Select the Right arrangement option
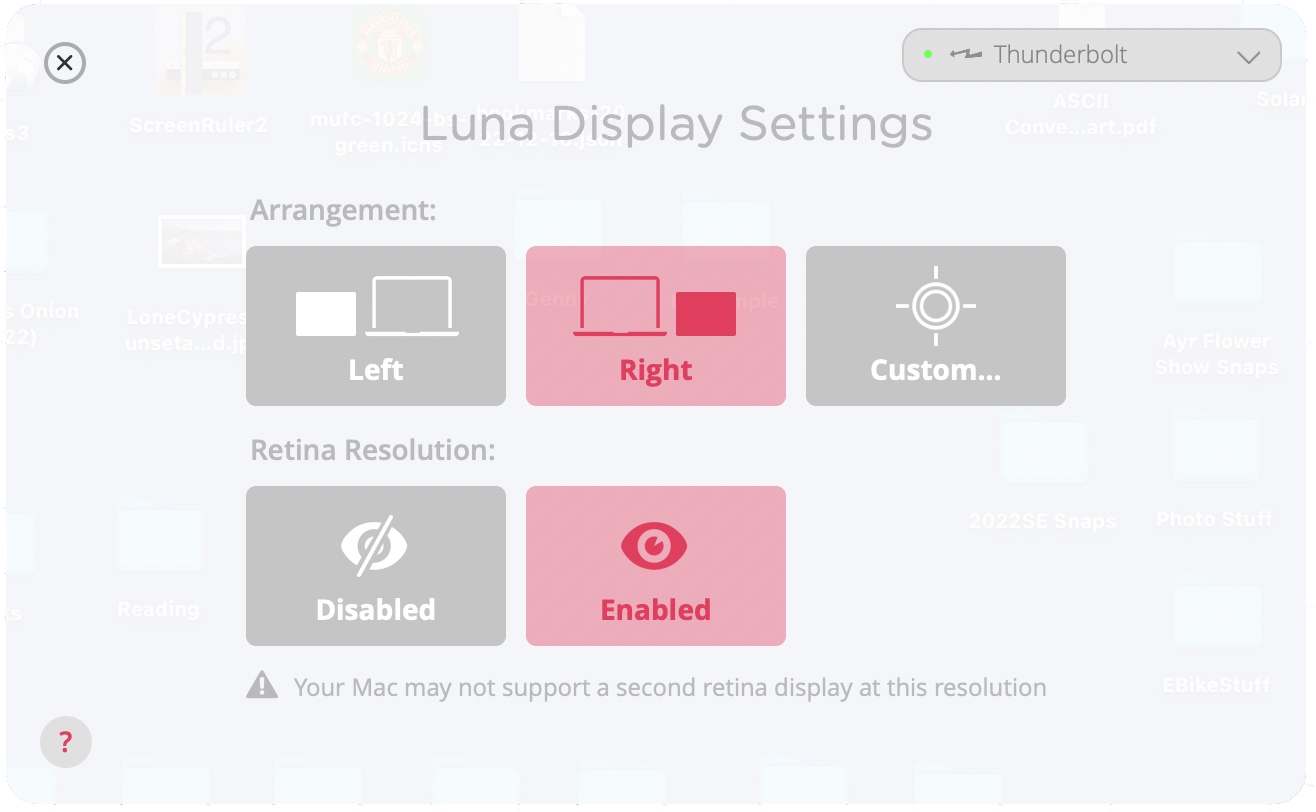The image size is (1316, 812). click(x=656, y=326)
